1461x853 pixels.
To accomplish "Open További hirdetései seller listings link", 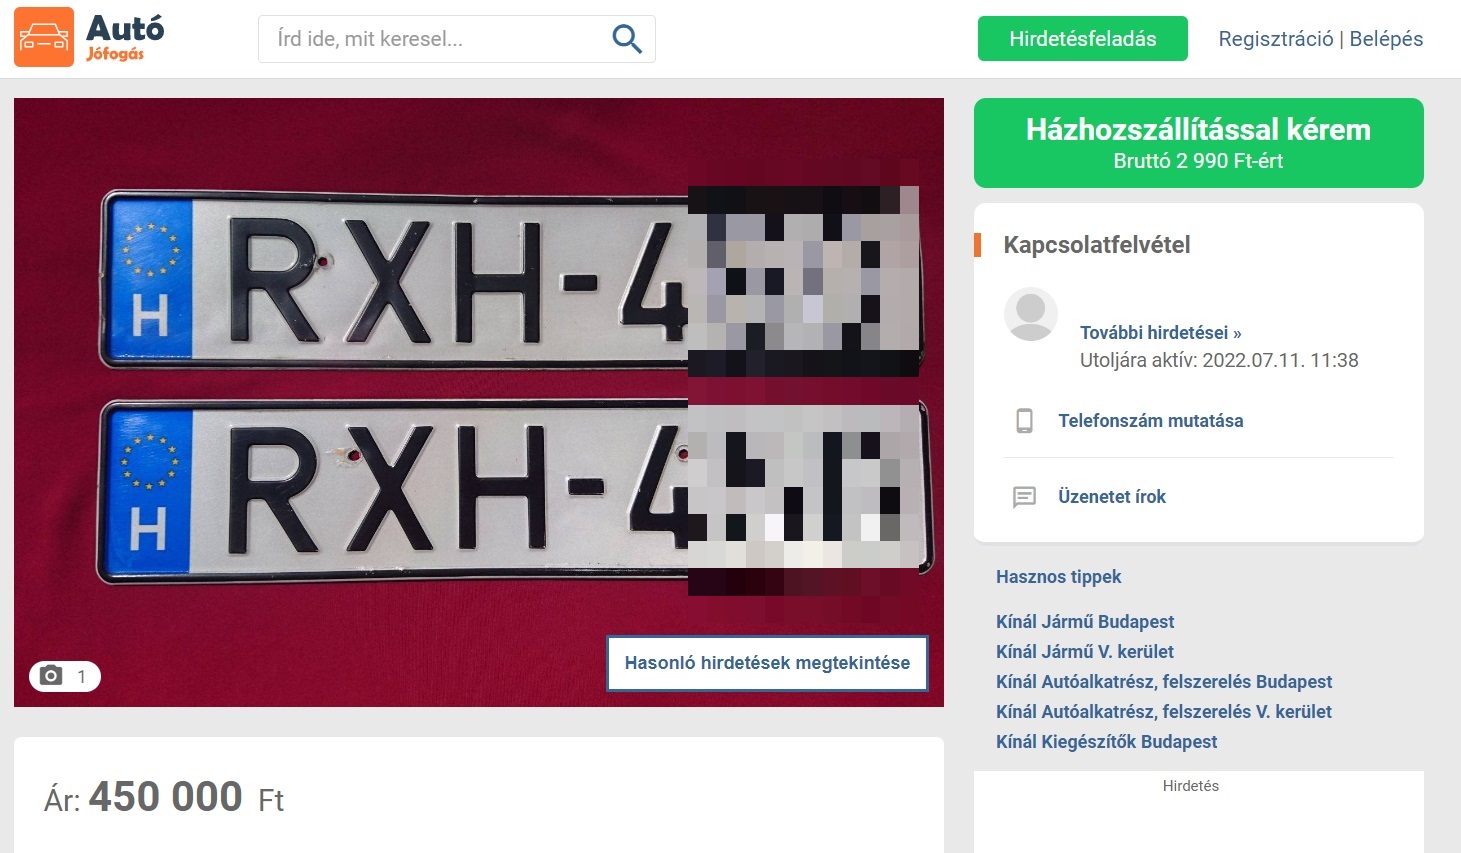I will [x=1160, y=333].
